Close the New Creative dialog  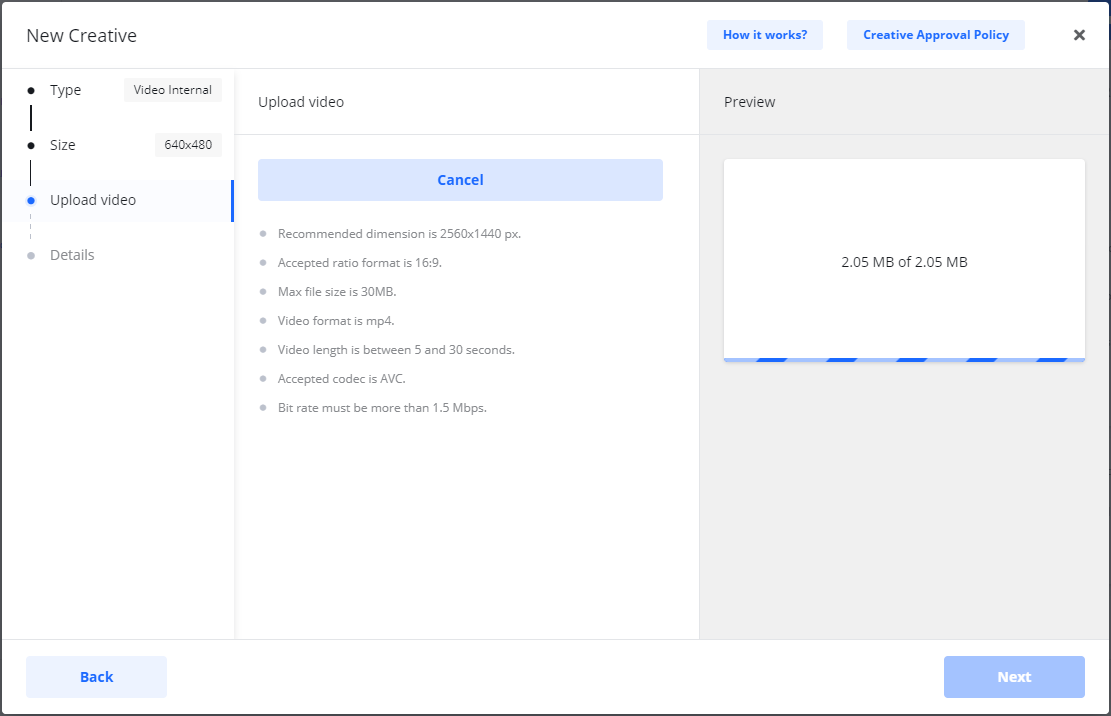tap(1079, 35)
